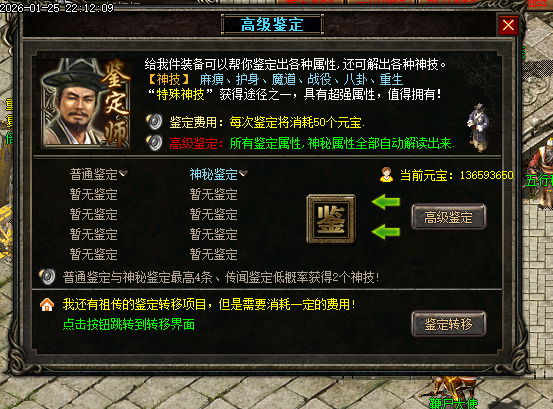This screenshot has width=553, height=409.
Task: Expand the 神秘鉴定 dropdown arrow
Action: 243,173
